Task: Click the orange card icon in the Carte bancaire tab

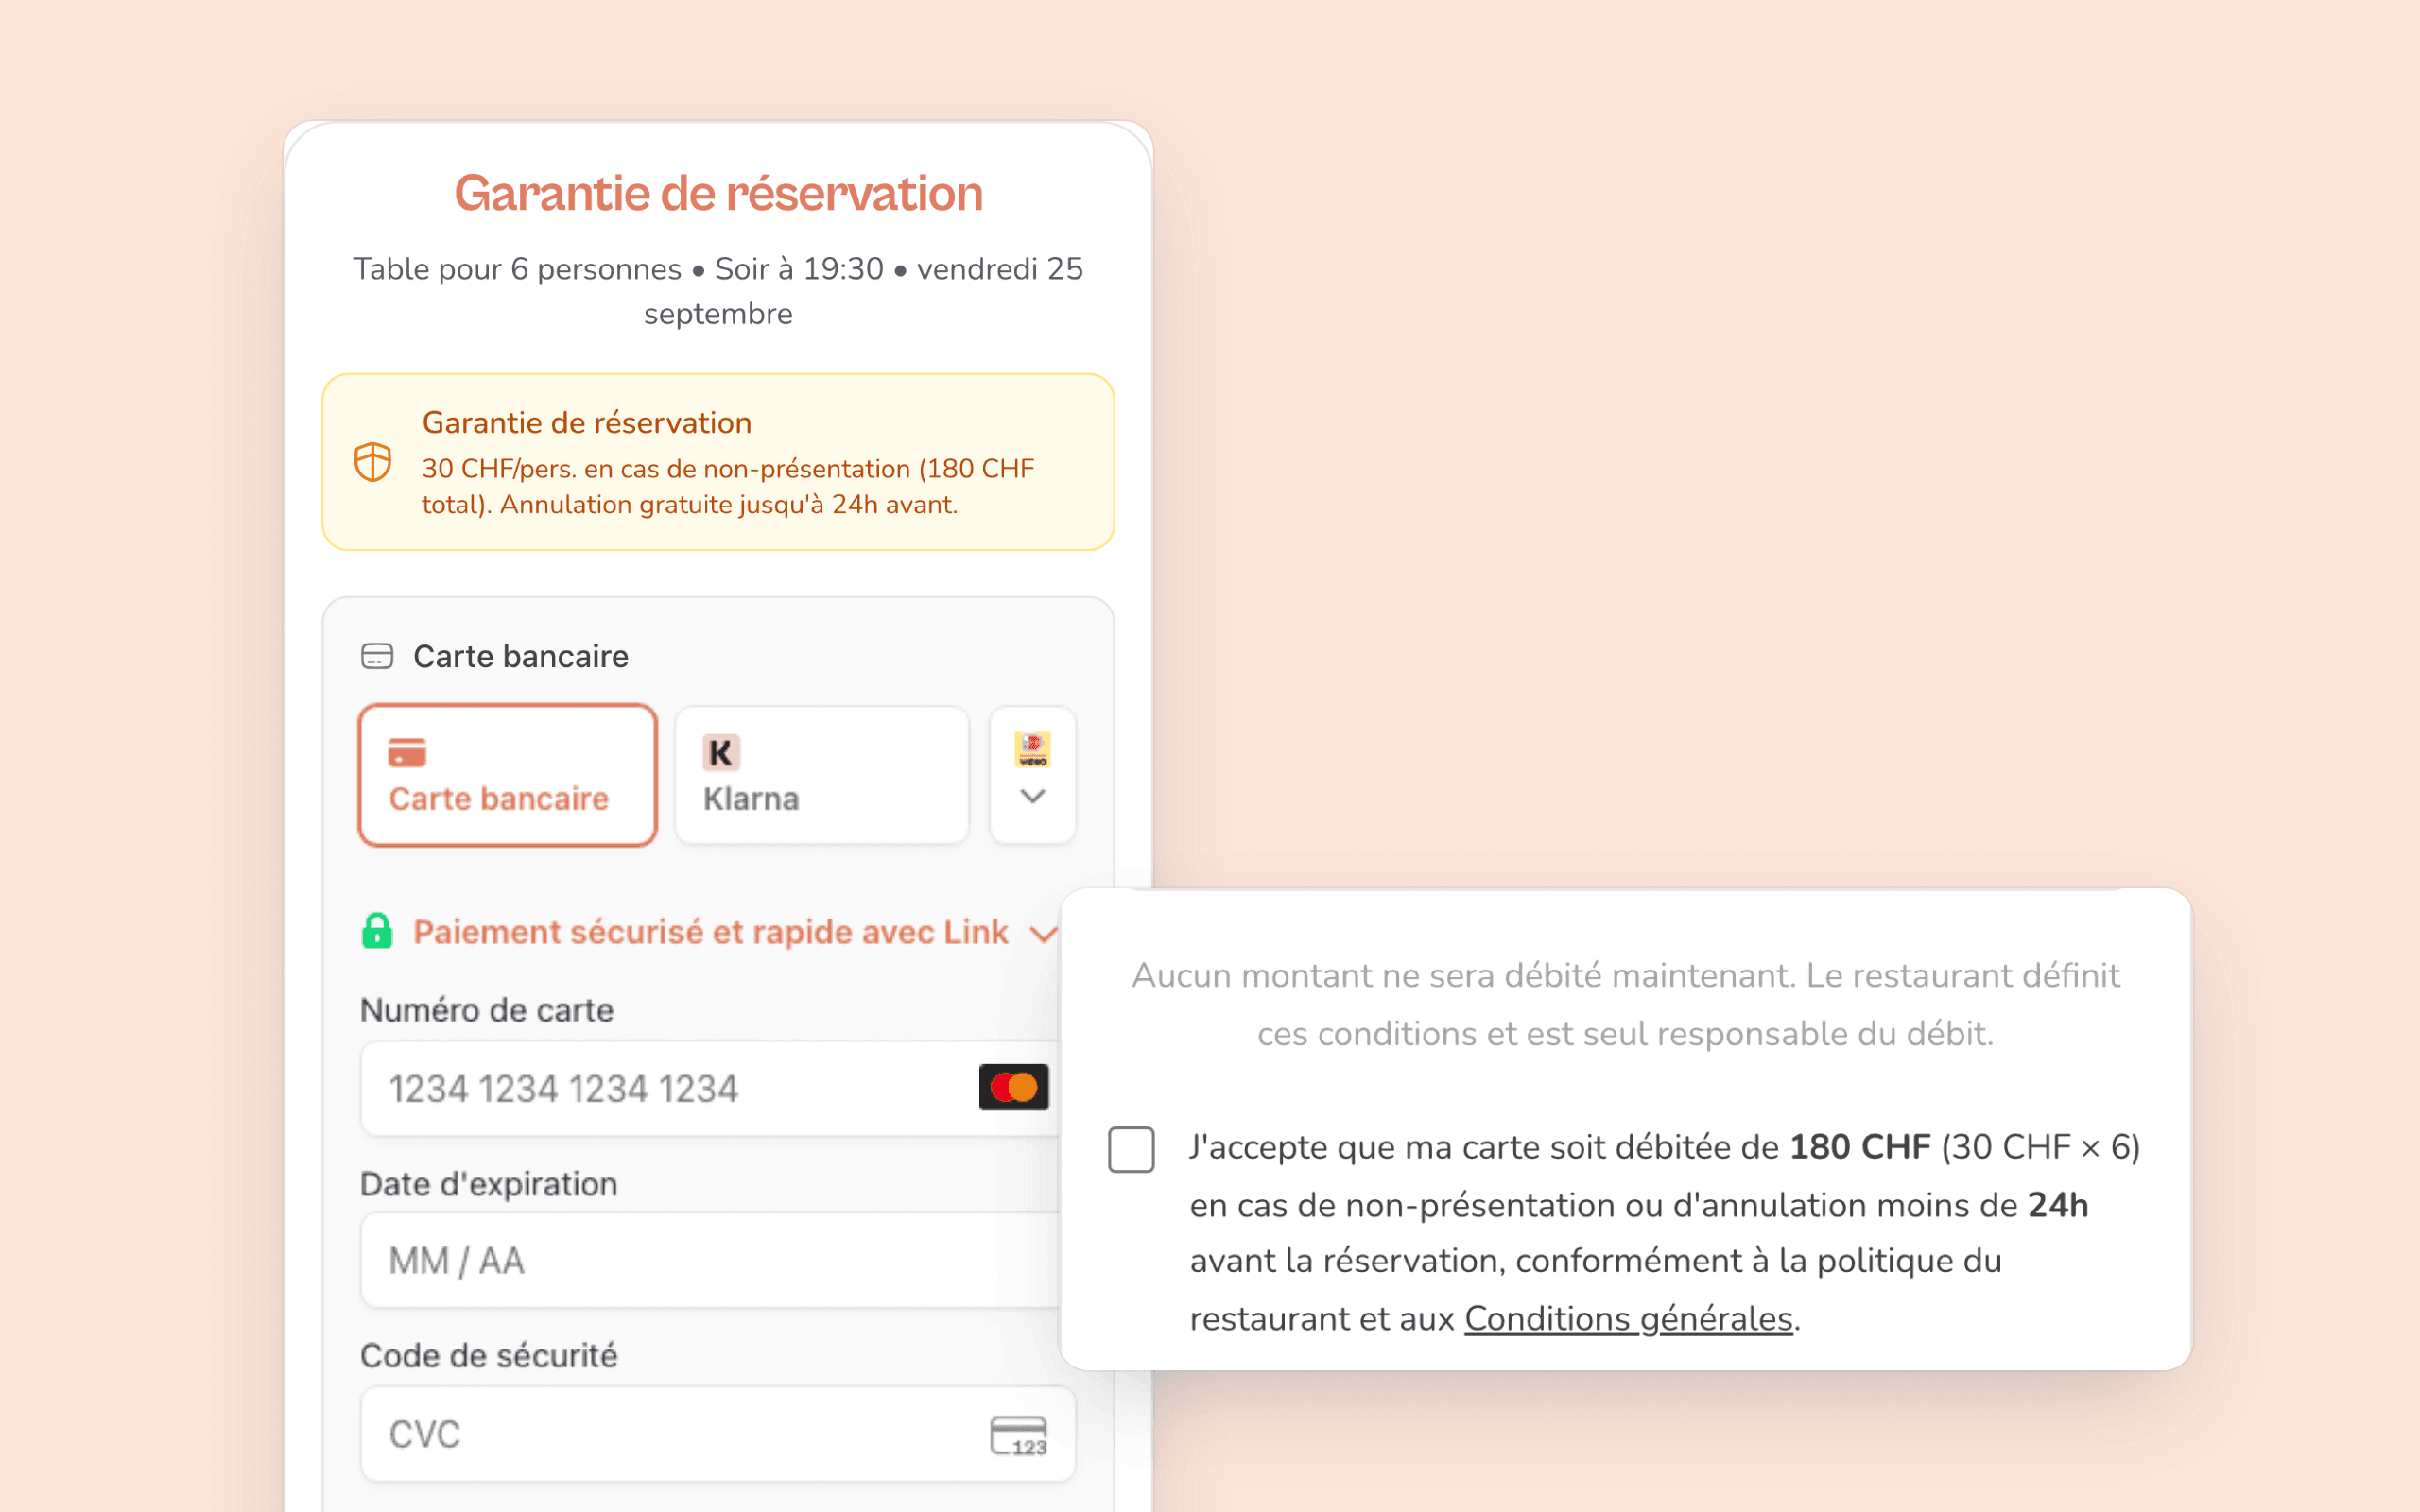Action: click(407, 752)
